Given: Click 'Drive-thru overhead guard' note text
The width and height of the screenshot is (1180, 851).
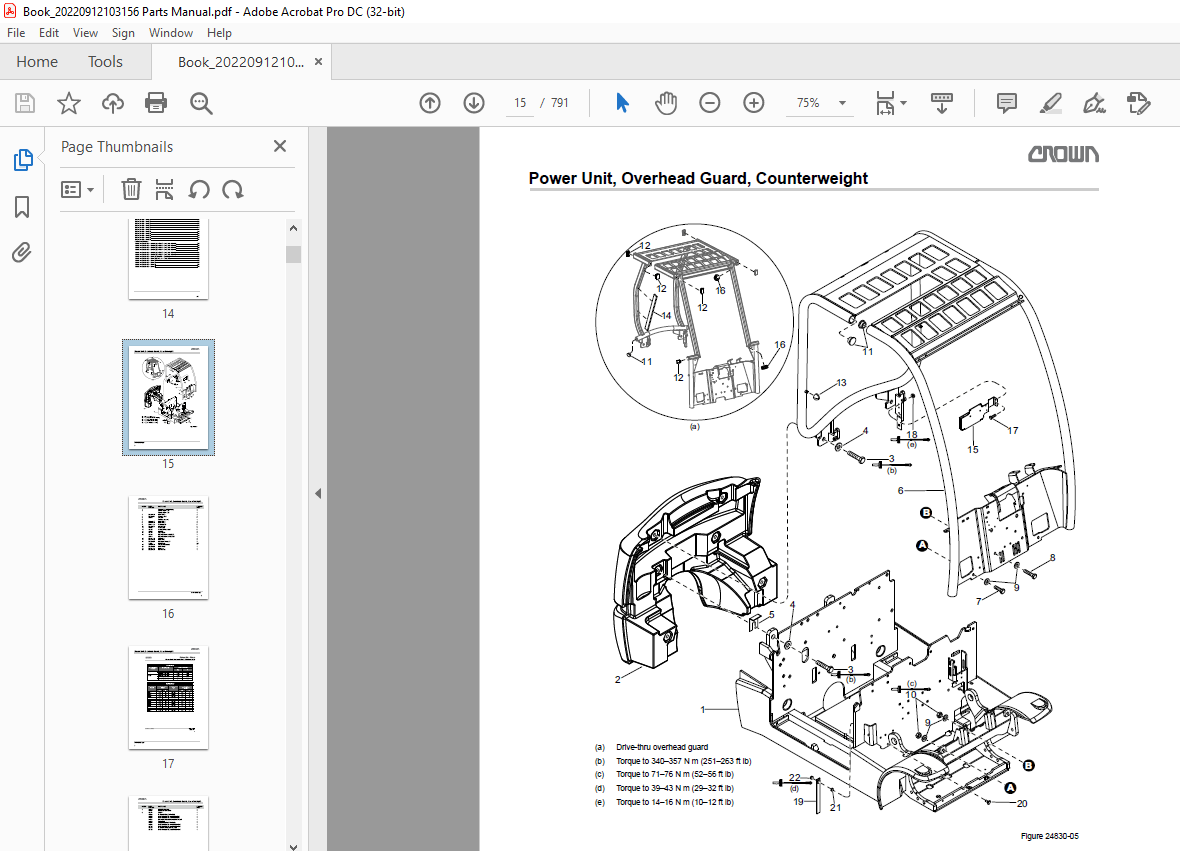Looking at the screenshot, I should point(661,747).
